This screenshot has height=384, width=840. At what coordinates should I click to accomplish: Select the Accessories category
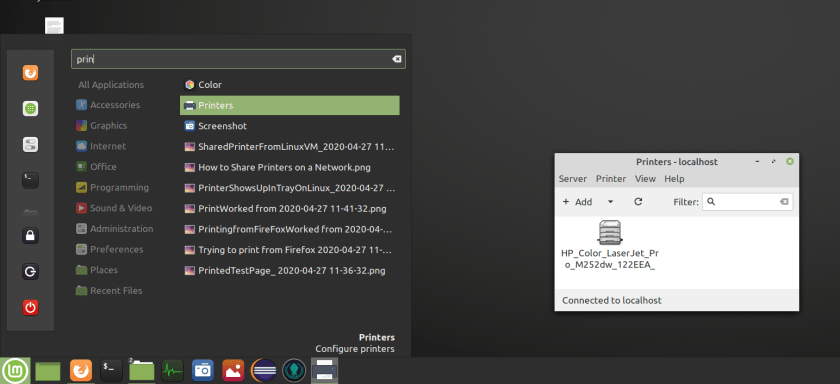click(108, 105)
